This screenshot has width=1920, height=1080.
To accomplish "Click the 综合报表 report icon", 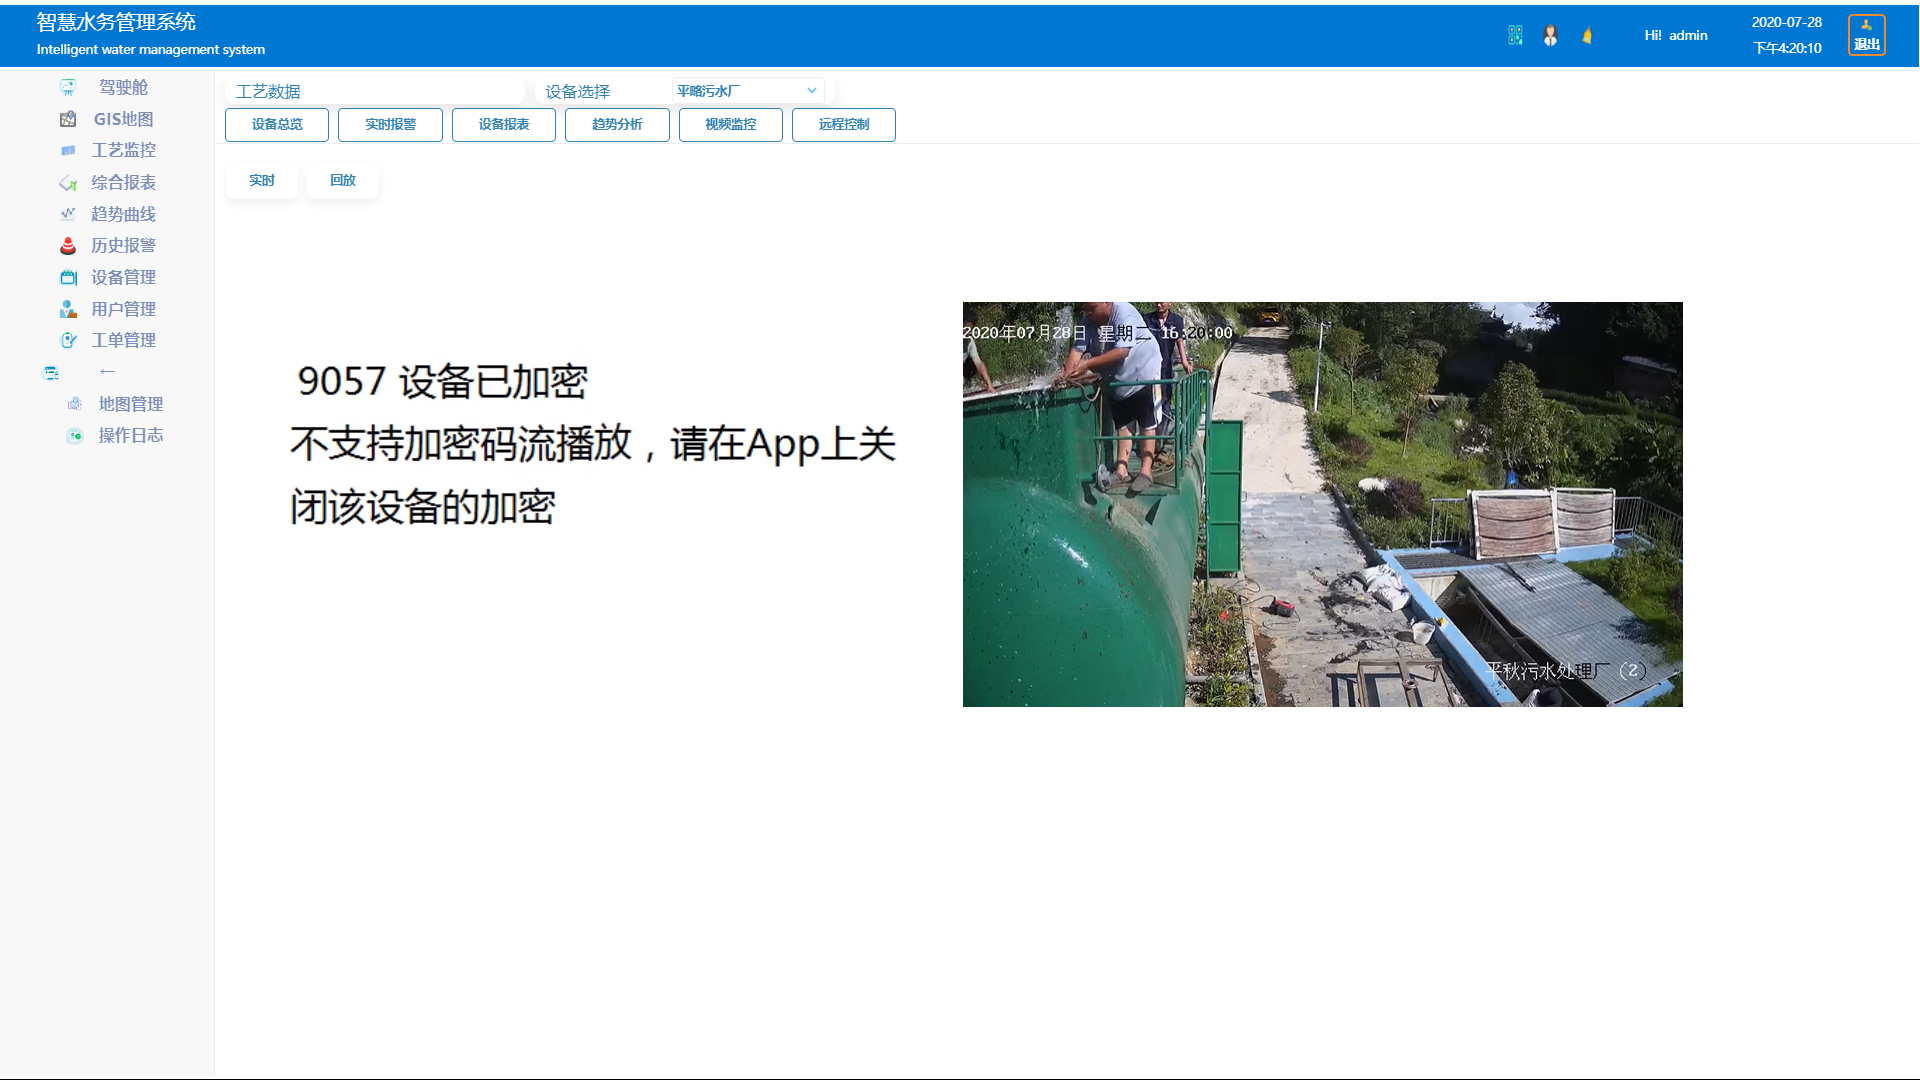I will [68, 182].
